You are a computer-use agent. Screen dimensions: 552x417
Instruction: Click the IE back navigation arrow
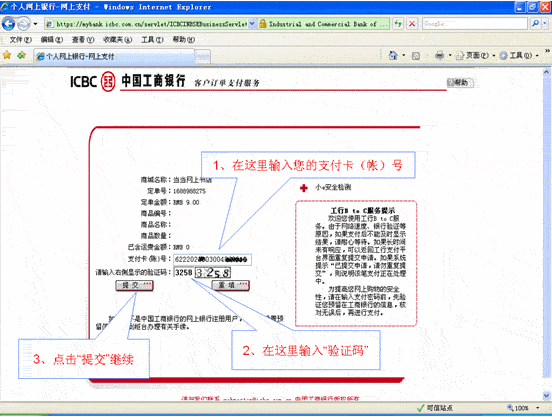click(8, 24)
